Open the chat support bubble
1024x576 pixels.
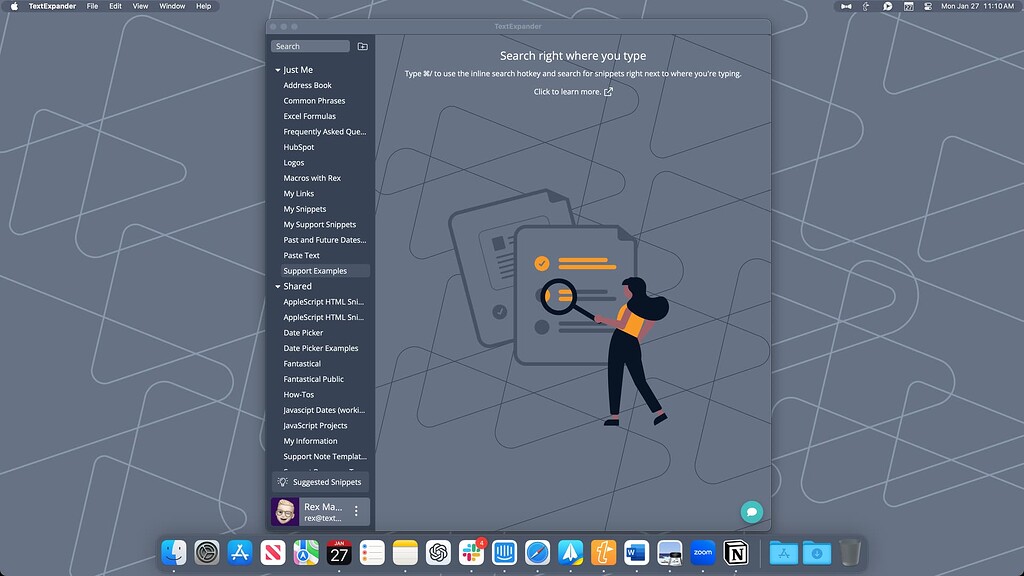point(751,511)
